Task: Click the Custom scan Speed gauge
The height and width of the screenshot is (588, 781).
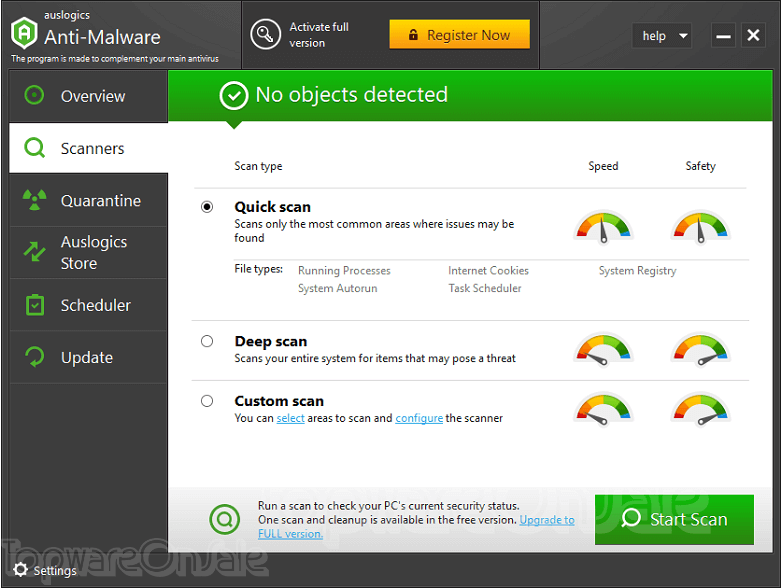Action: point(603,409)
